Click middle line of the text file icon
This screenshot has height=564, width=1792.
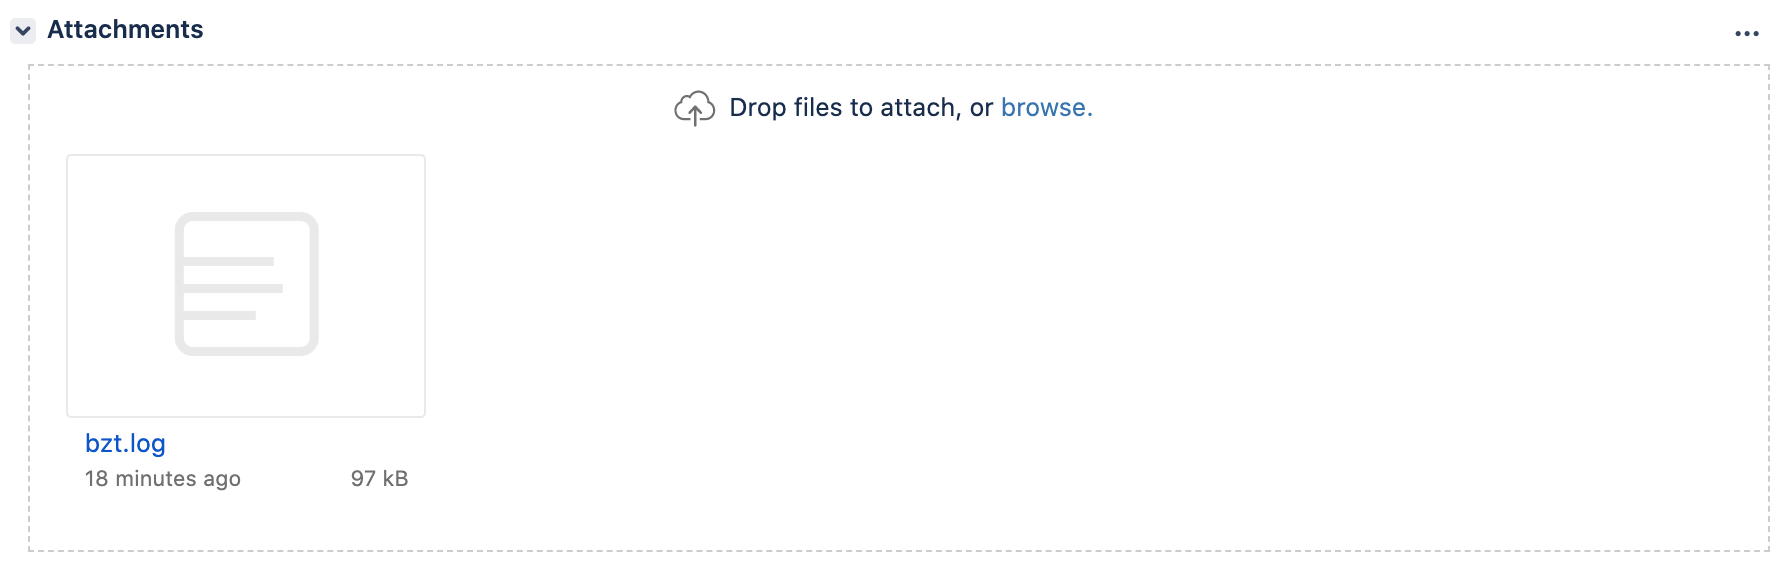[233, 289]
